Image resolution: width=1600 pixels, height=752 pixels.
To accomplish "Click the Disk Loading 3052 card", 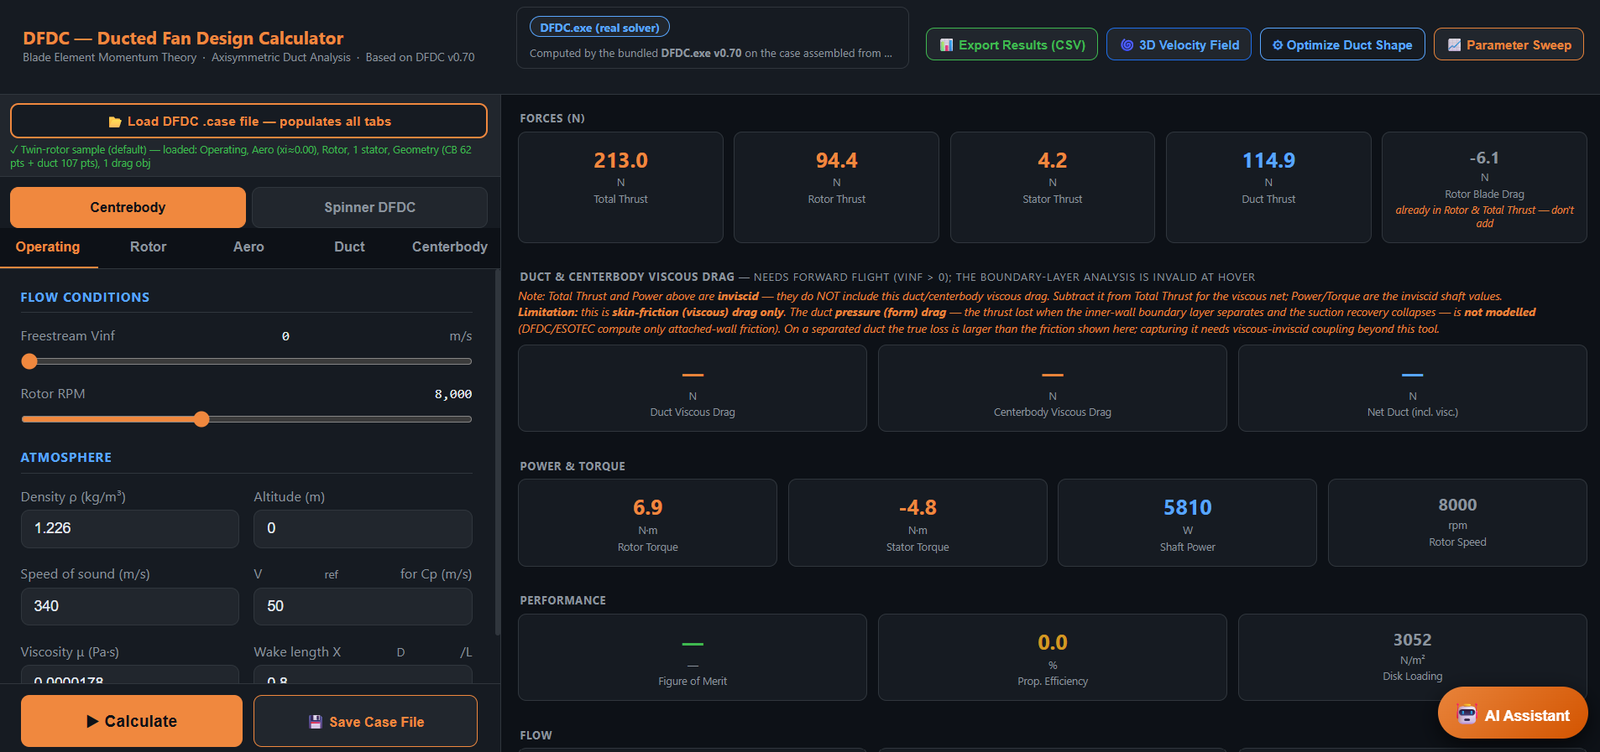I will (1413, 657).
